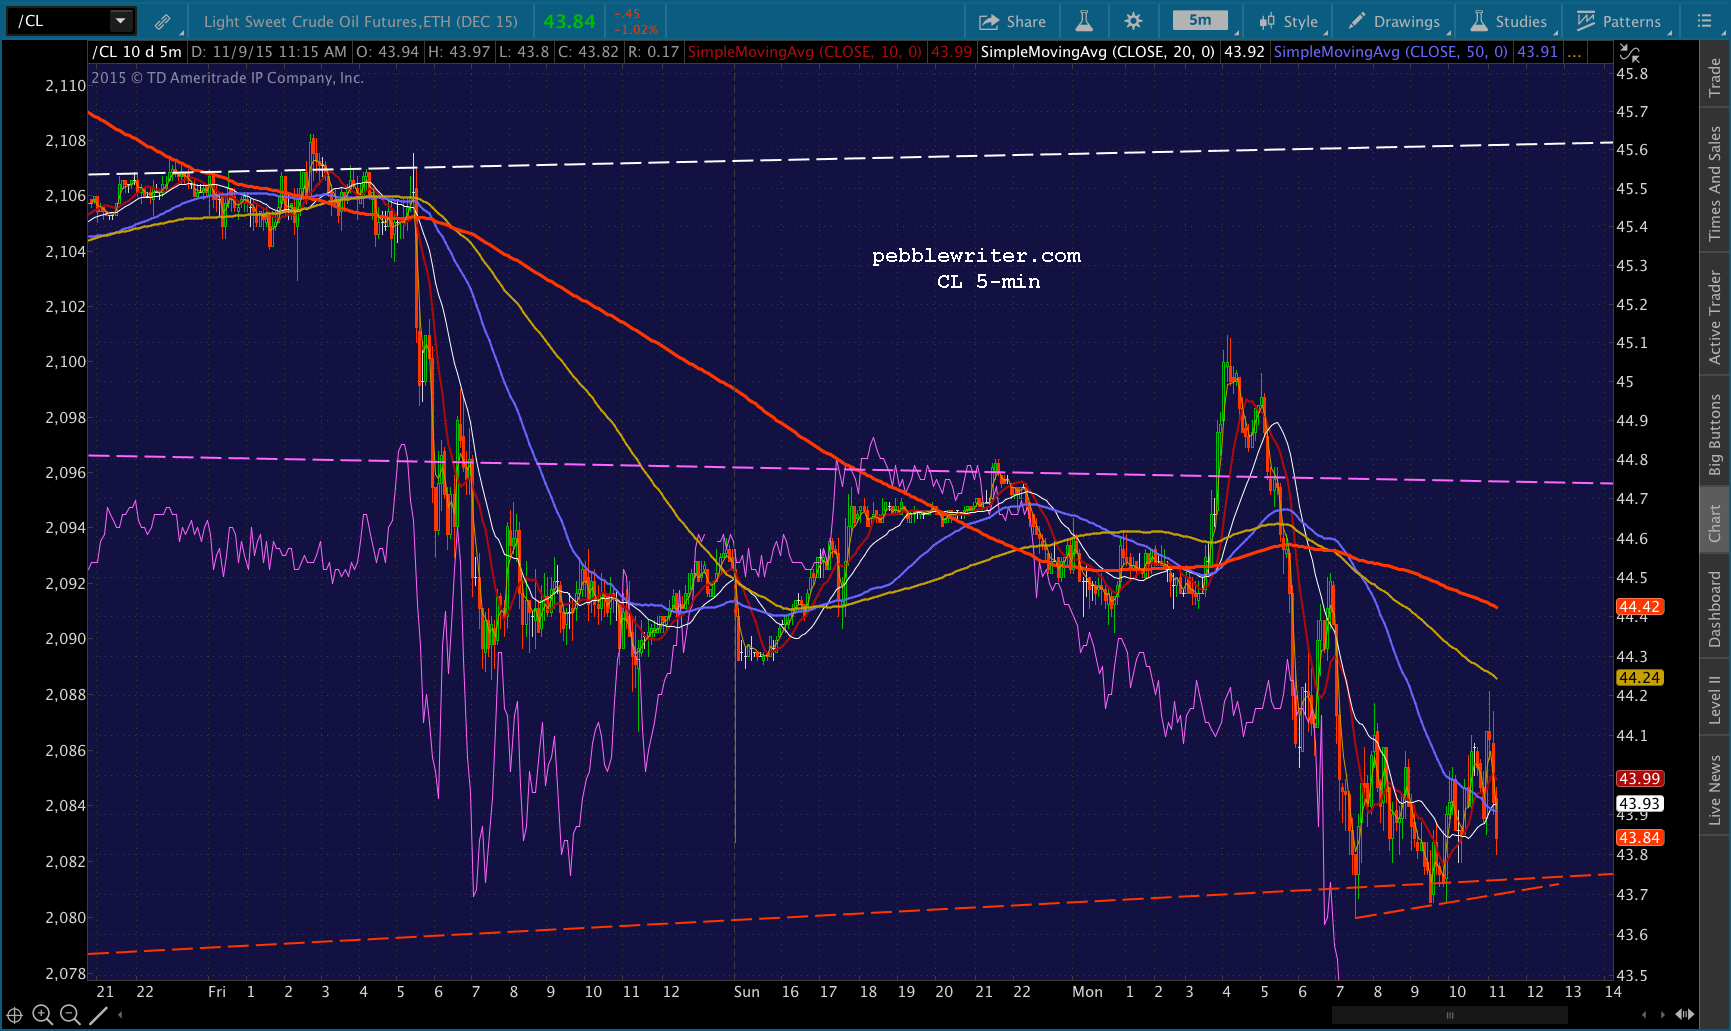The width and height of the screenshot is (1731, 1031).
Task: Open the Studies menu
Action: point(1509,21)
